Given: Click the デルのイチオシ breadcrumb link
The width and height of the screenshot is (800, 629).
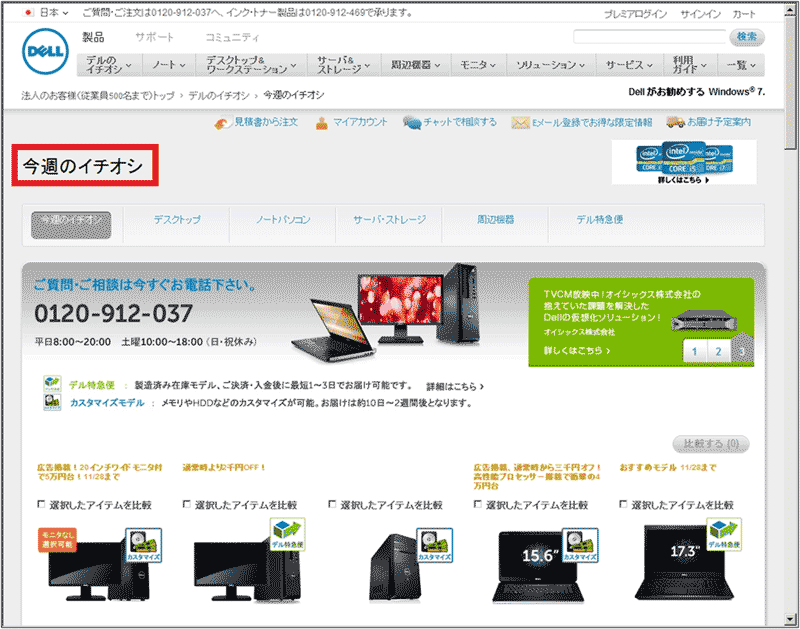Looking at the screenshot, I should click(x=218, y=95).
